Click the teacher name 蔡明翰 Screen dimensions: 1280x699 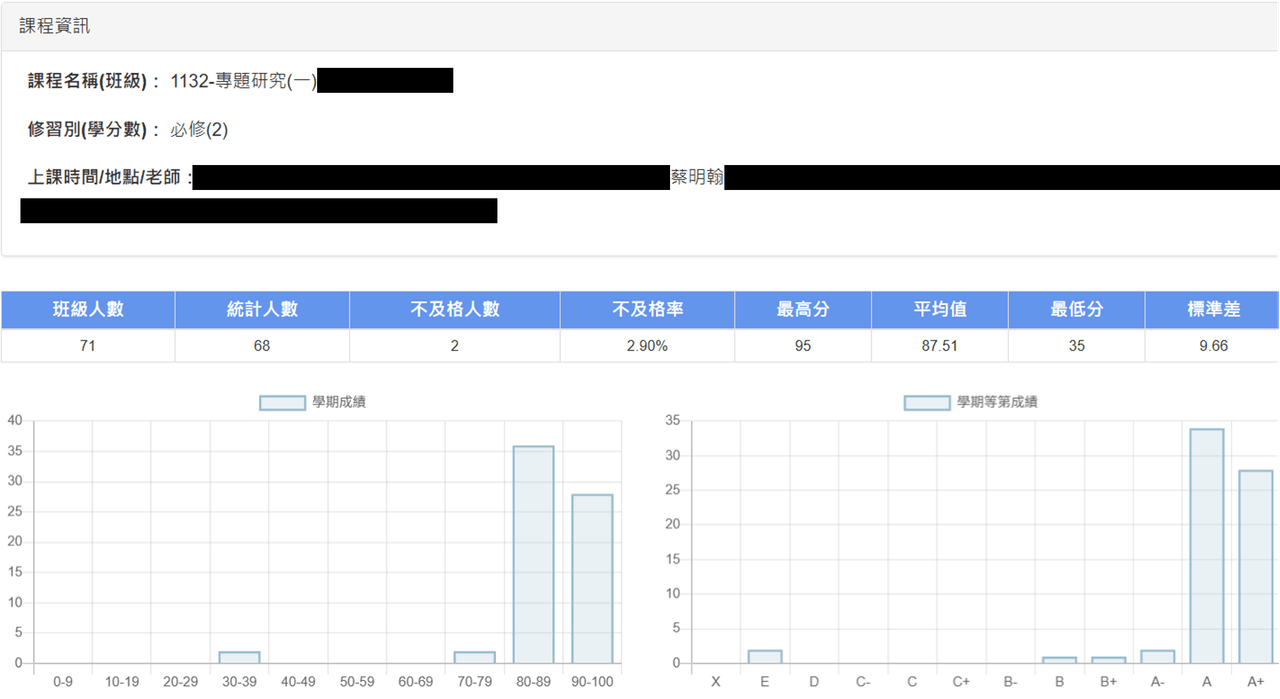pos(697,179)
